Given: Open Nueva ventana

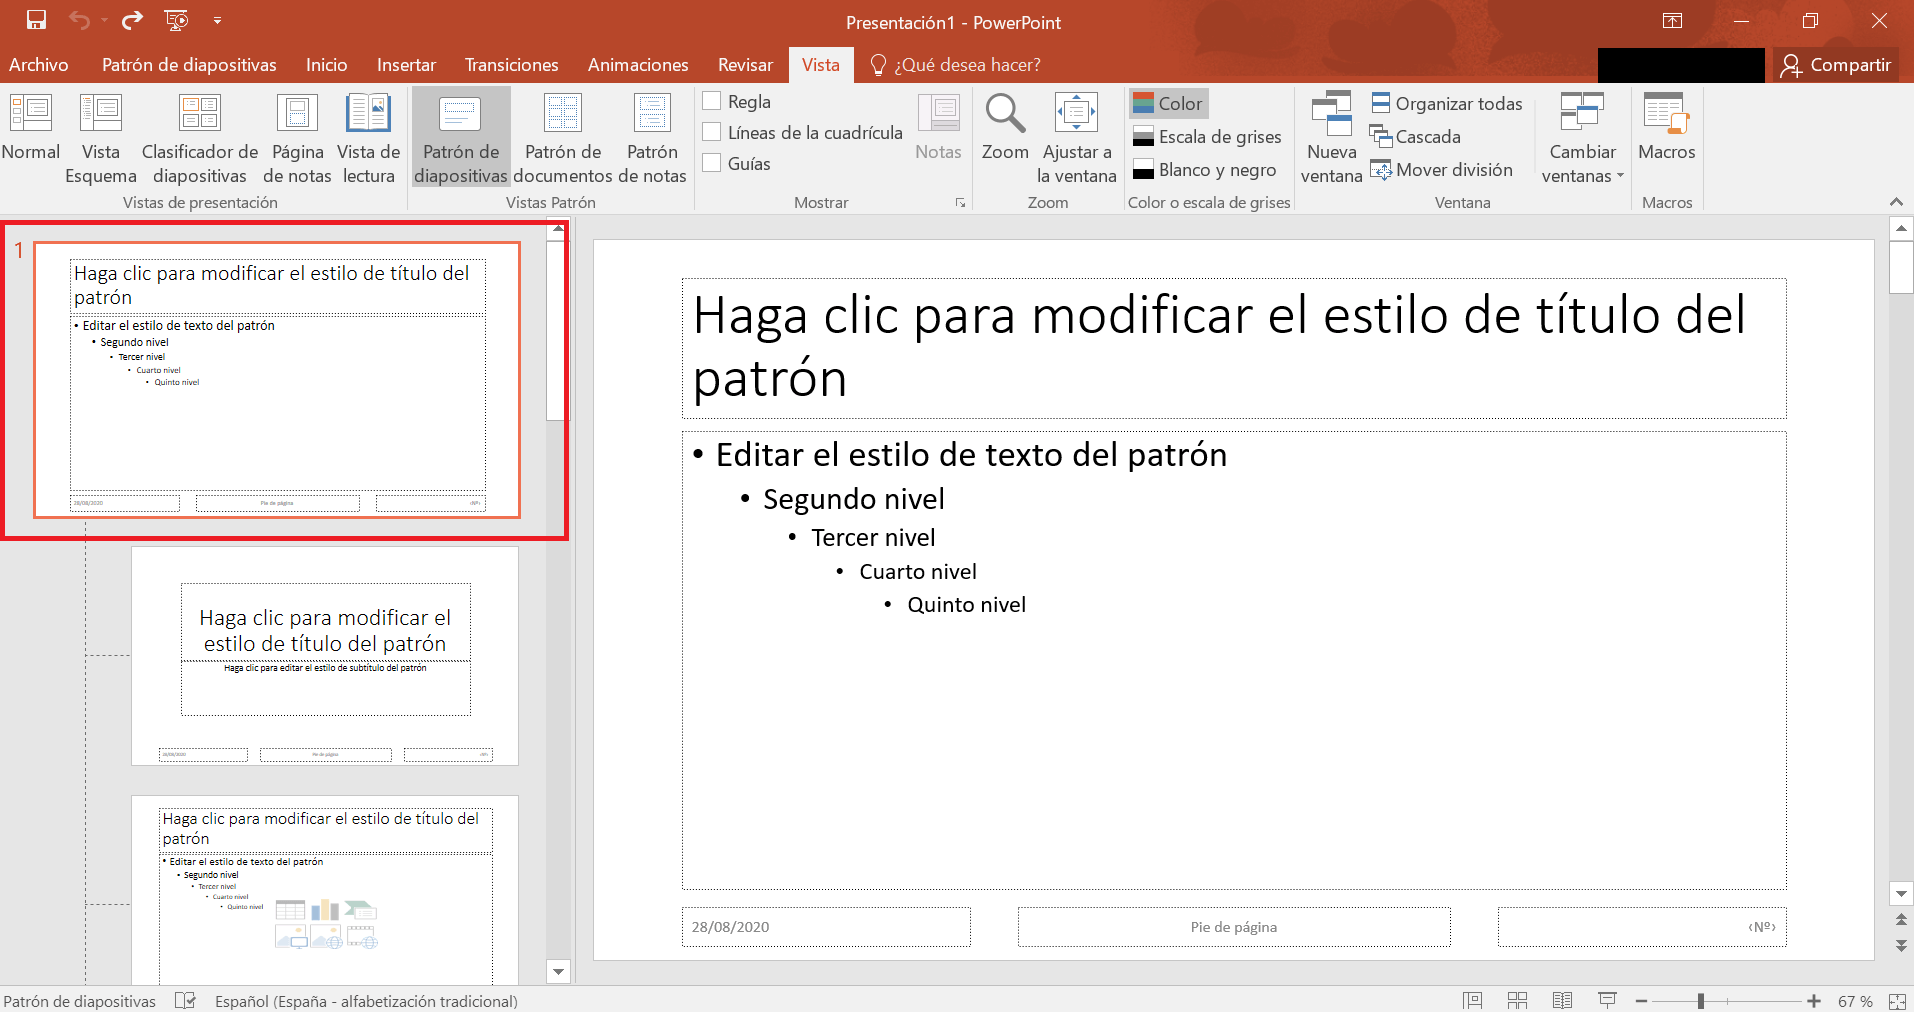Looking at the screenshot, I should pyautogui.click(x=1331, y=138).
